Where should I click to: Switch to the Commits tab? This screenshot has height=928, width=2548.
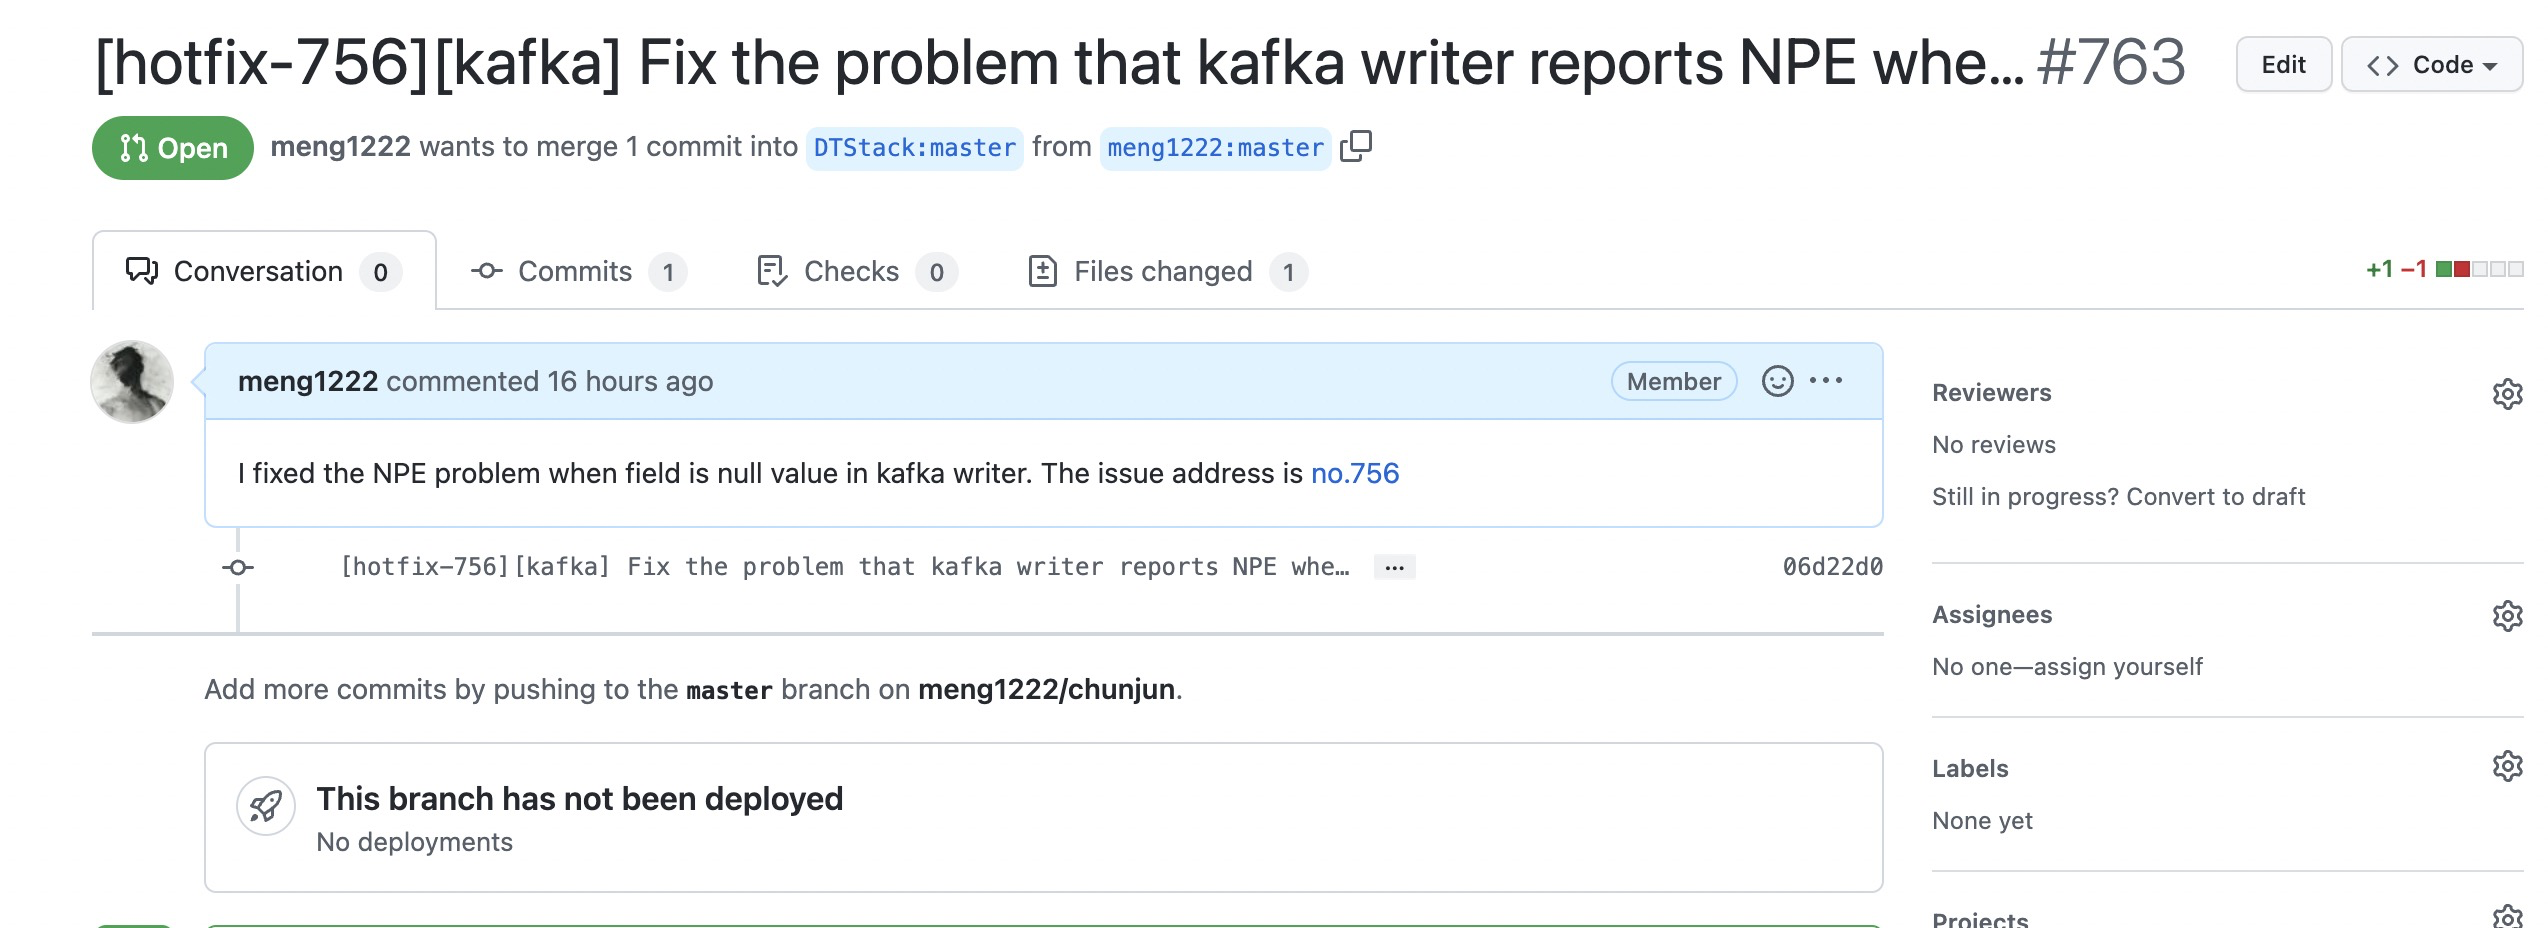pyautogui.click(x=578, y=272)
